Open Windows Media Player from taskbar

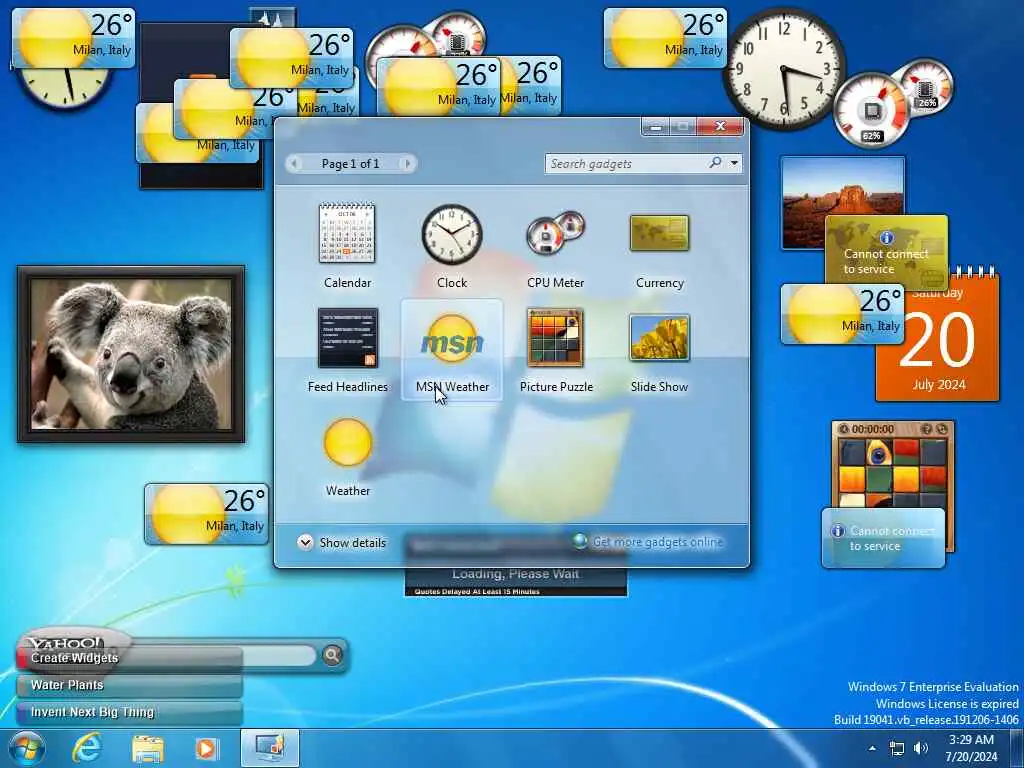click(x=206, y=748)
